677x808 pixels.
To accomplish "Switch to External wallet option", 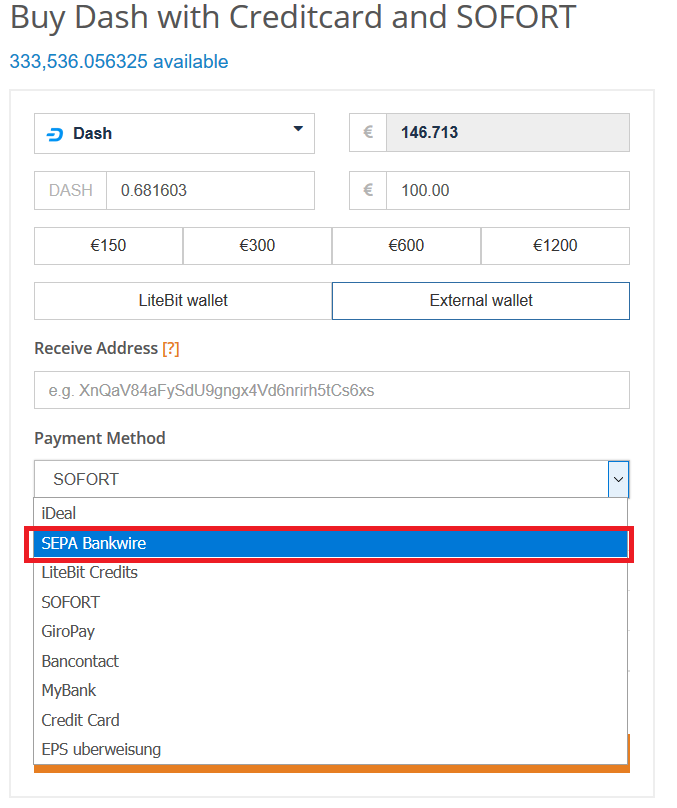I will [x=481, y=301].
